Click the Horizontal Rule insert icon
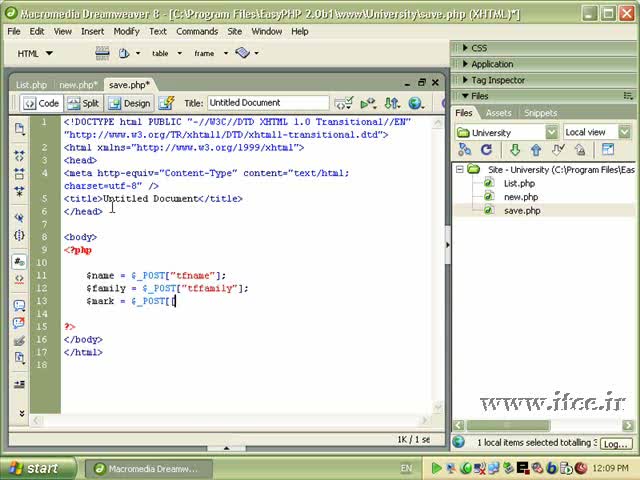This screenshot has height=480, width=640. tap(102, 53)
